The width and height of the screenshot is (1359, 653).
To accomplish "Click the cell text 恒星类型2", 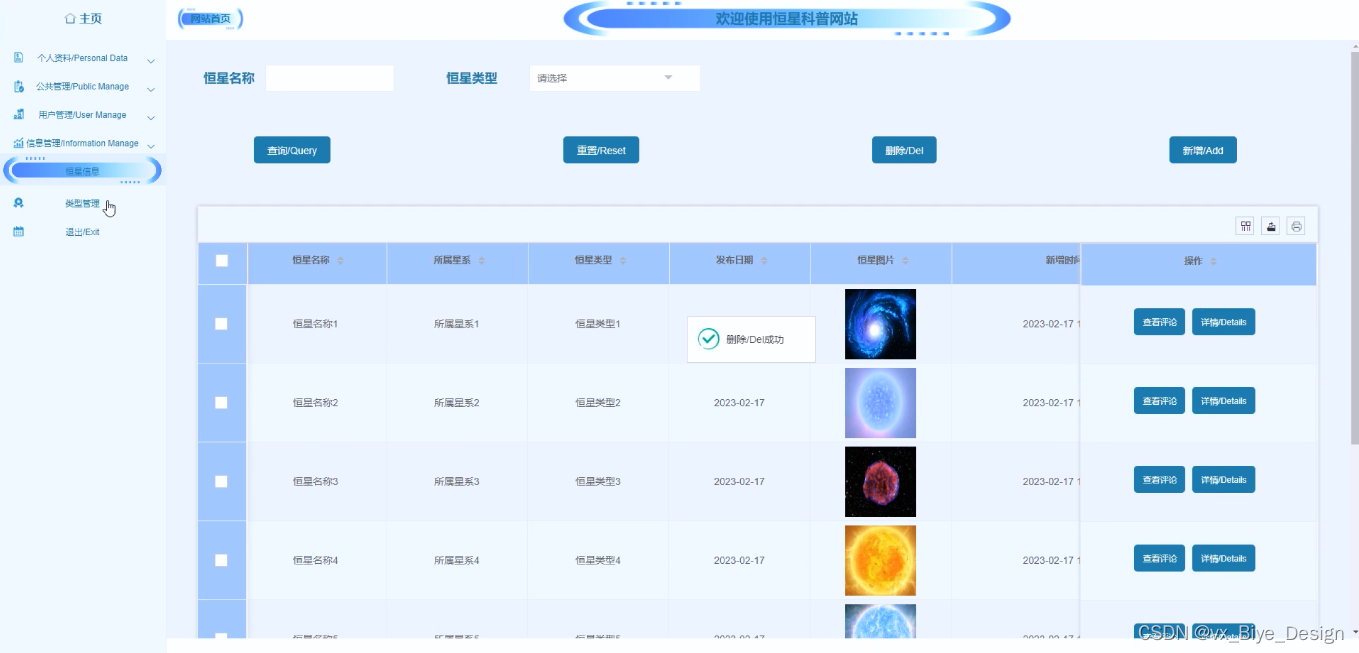I will 598,403.
